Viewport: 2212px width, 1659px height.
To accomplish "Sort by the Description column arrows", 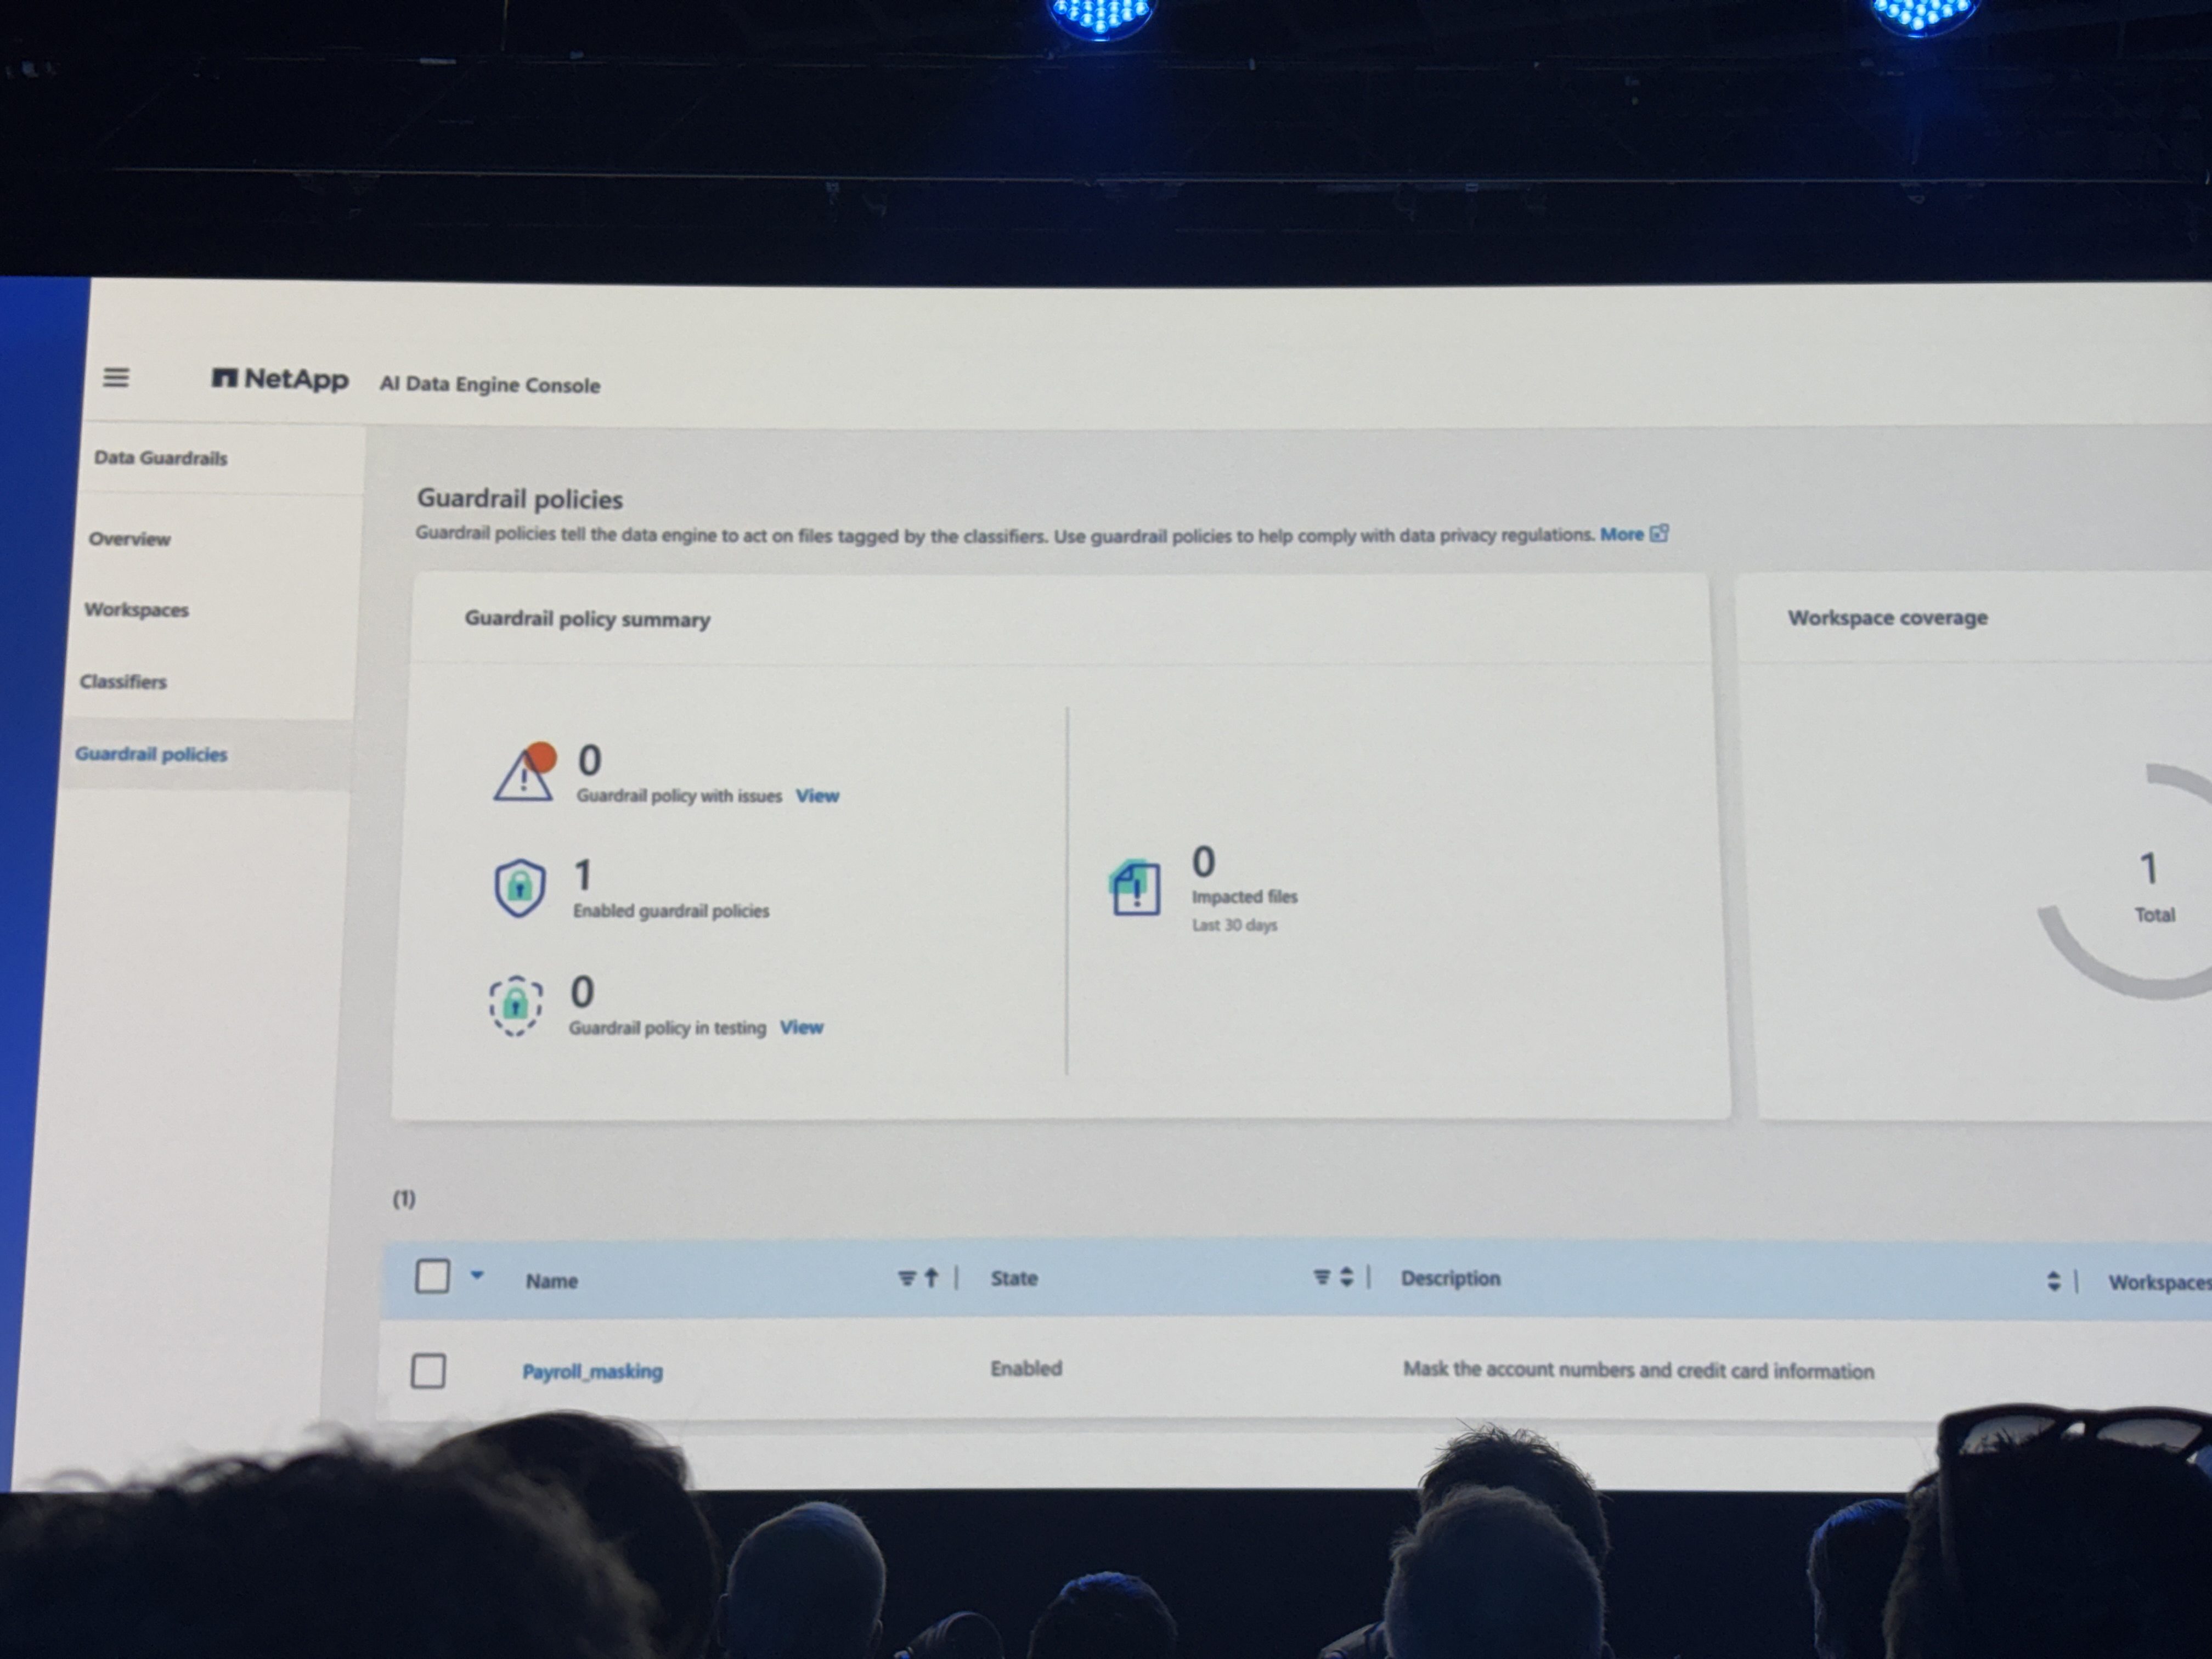I will point(2053,1281).
